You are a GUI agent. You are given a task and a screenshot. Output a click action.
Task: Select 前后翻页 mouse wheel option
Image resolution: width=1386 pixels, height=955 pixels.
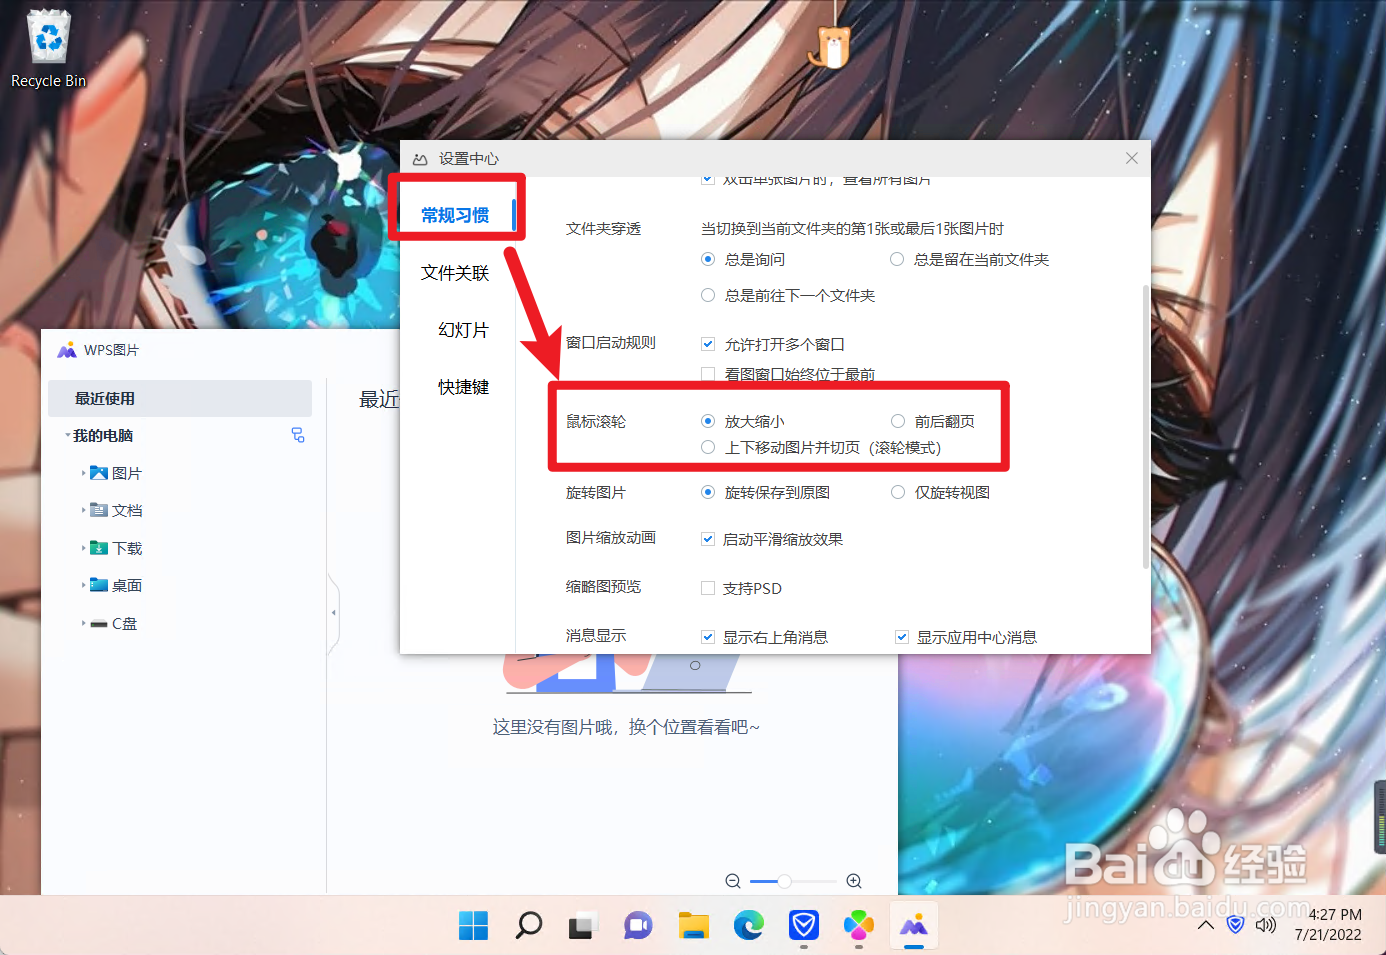pyautogui.click(x=898, y=421)
